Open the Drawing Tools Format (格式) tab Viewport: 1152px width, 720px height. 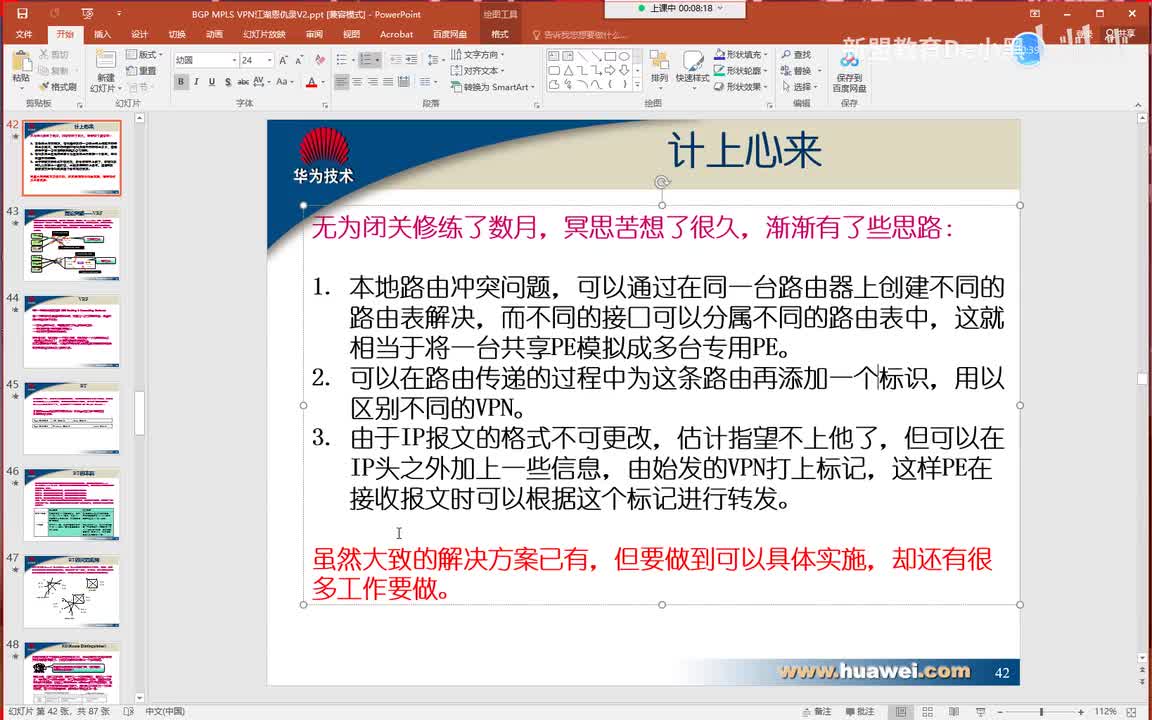pos(500,34)
